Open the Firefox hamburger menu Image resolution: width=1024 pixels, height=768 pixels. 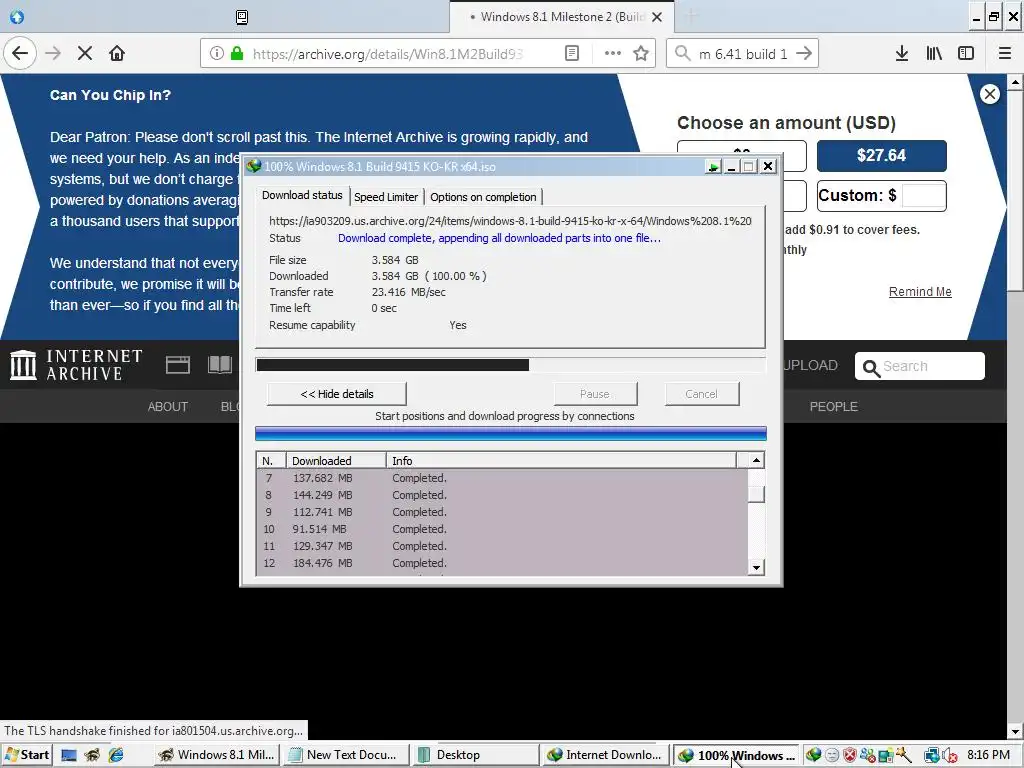tap(1005, 54)
